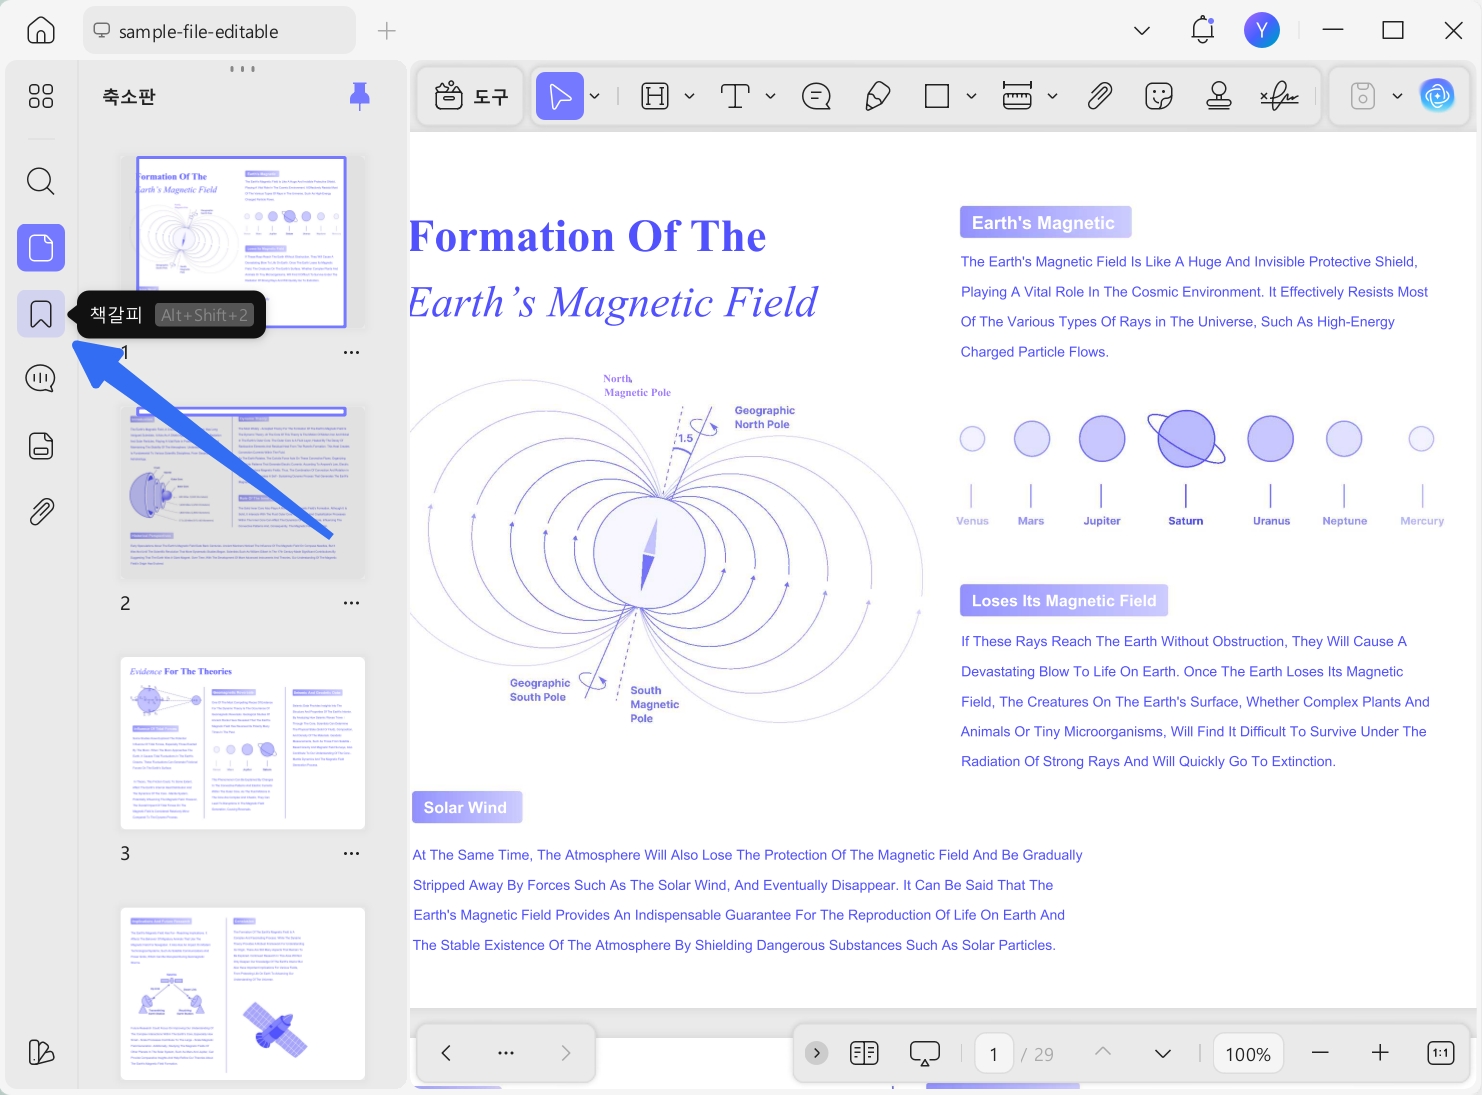
Task: Open the search panel icon
Action: tap(41, 181)
